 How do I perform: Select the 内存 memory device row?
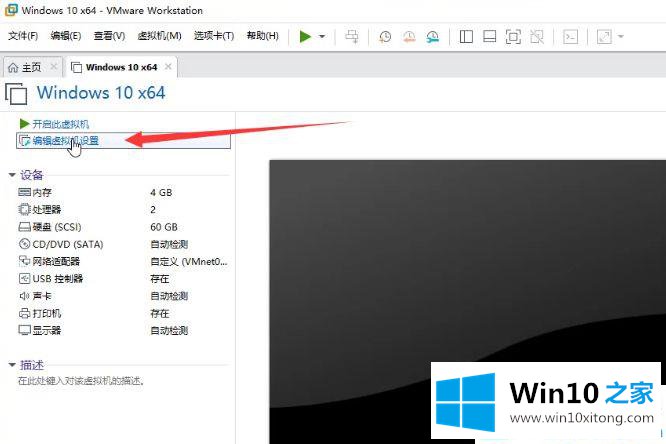click(x=123, y=192)
